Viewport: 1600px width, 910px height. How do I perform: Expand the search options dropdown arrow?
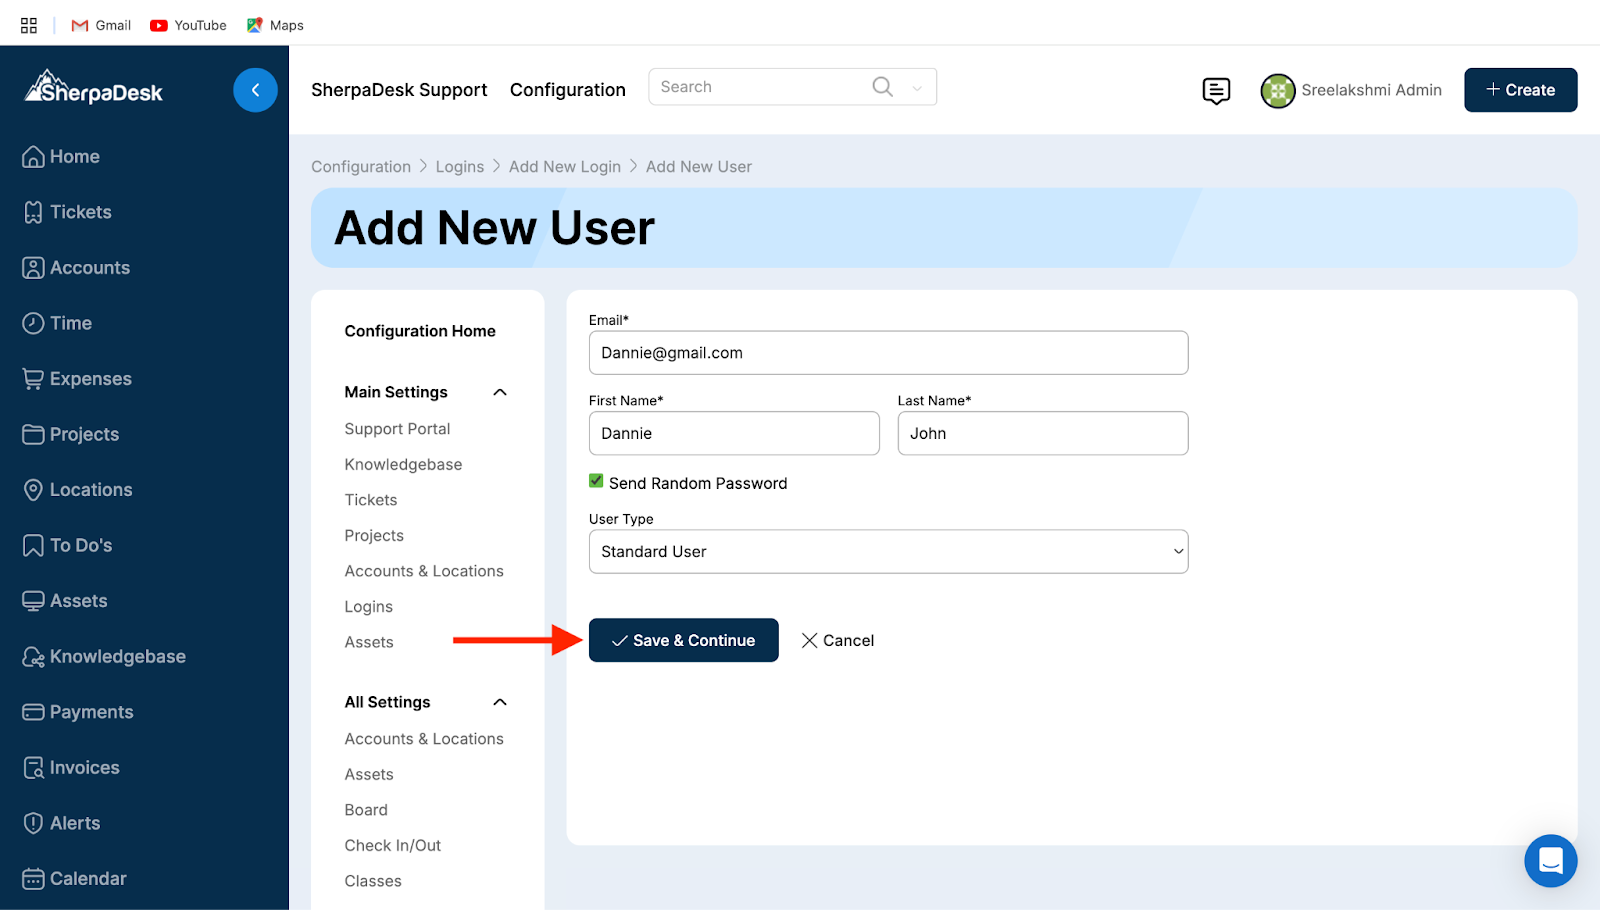coord(917,88)
